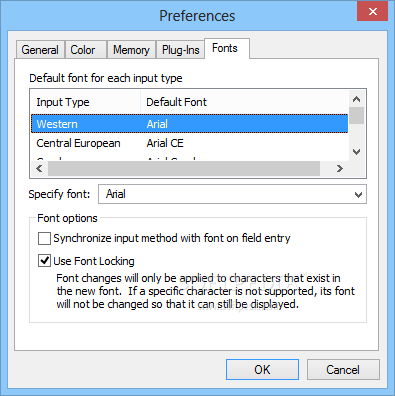
Task: Click the Input Type column header
Action: 86,102
